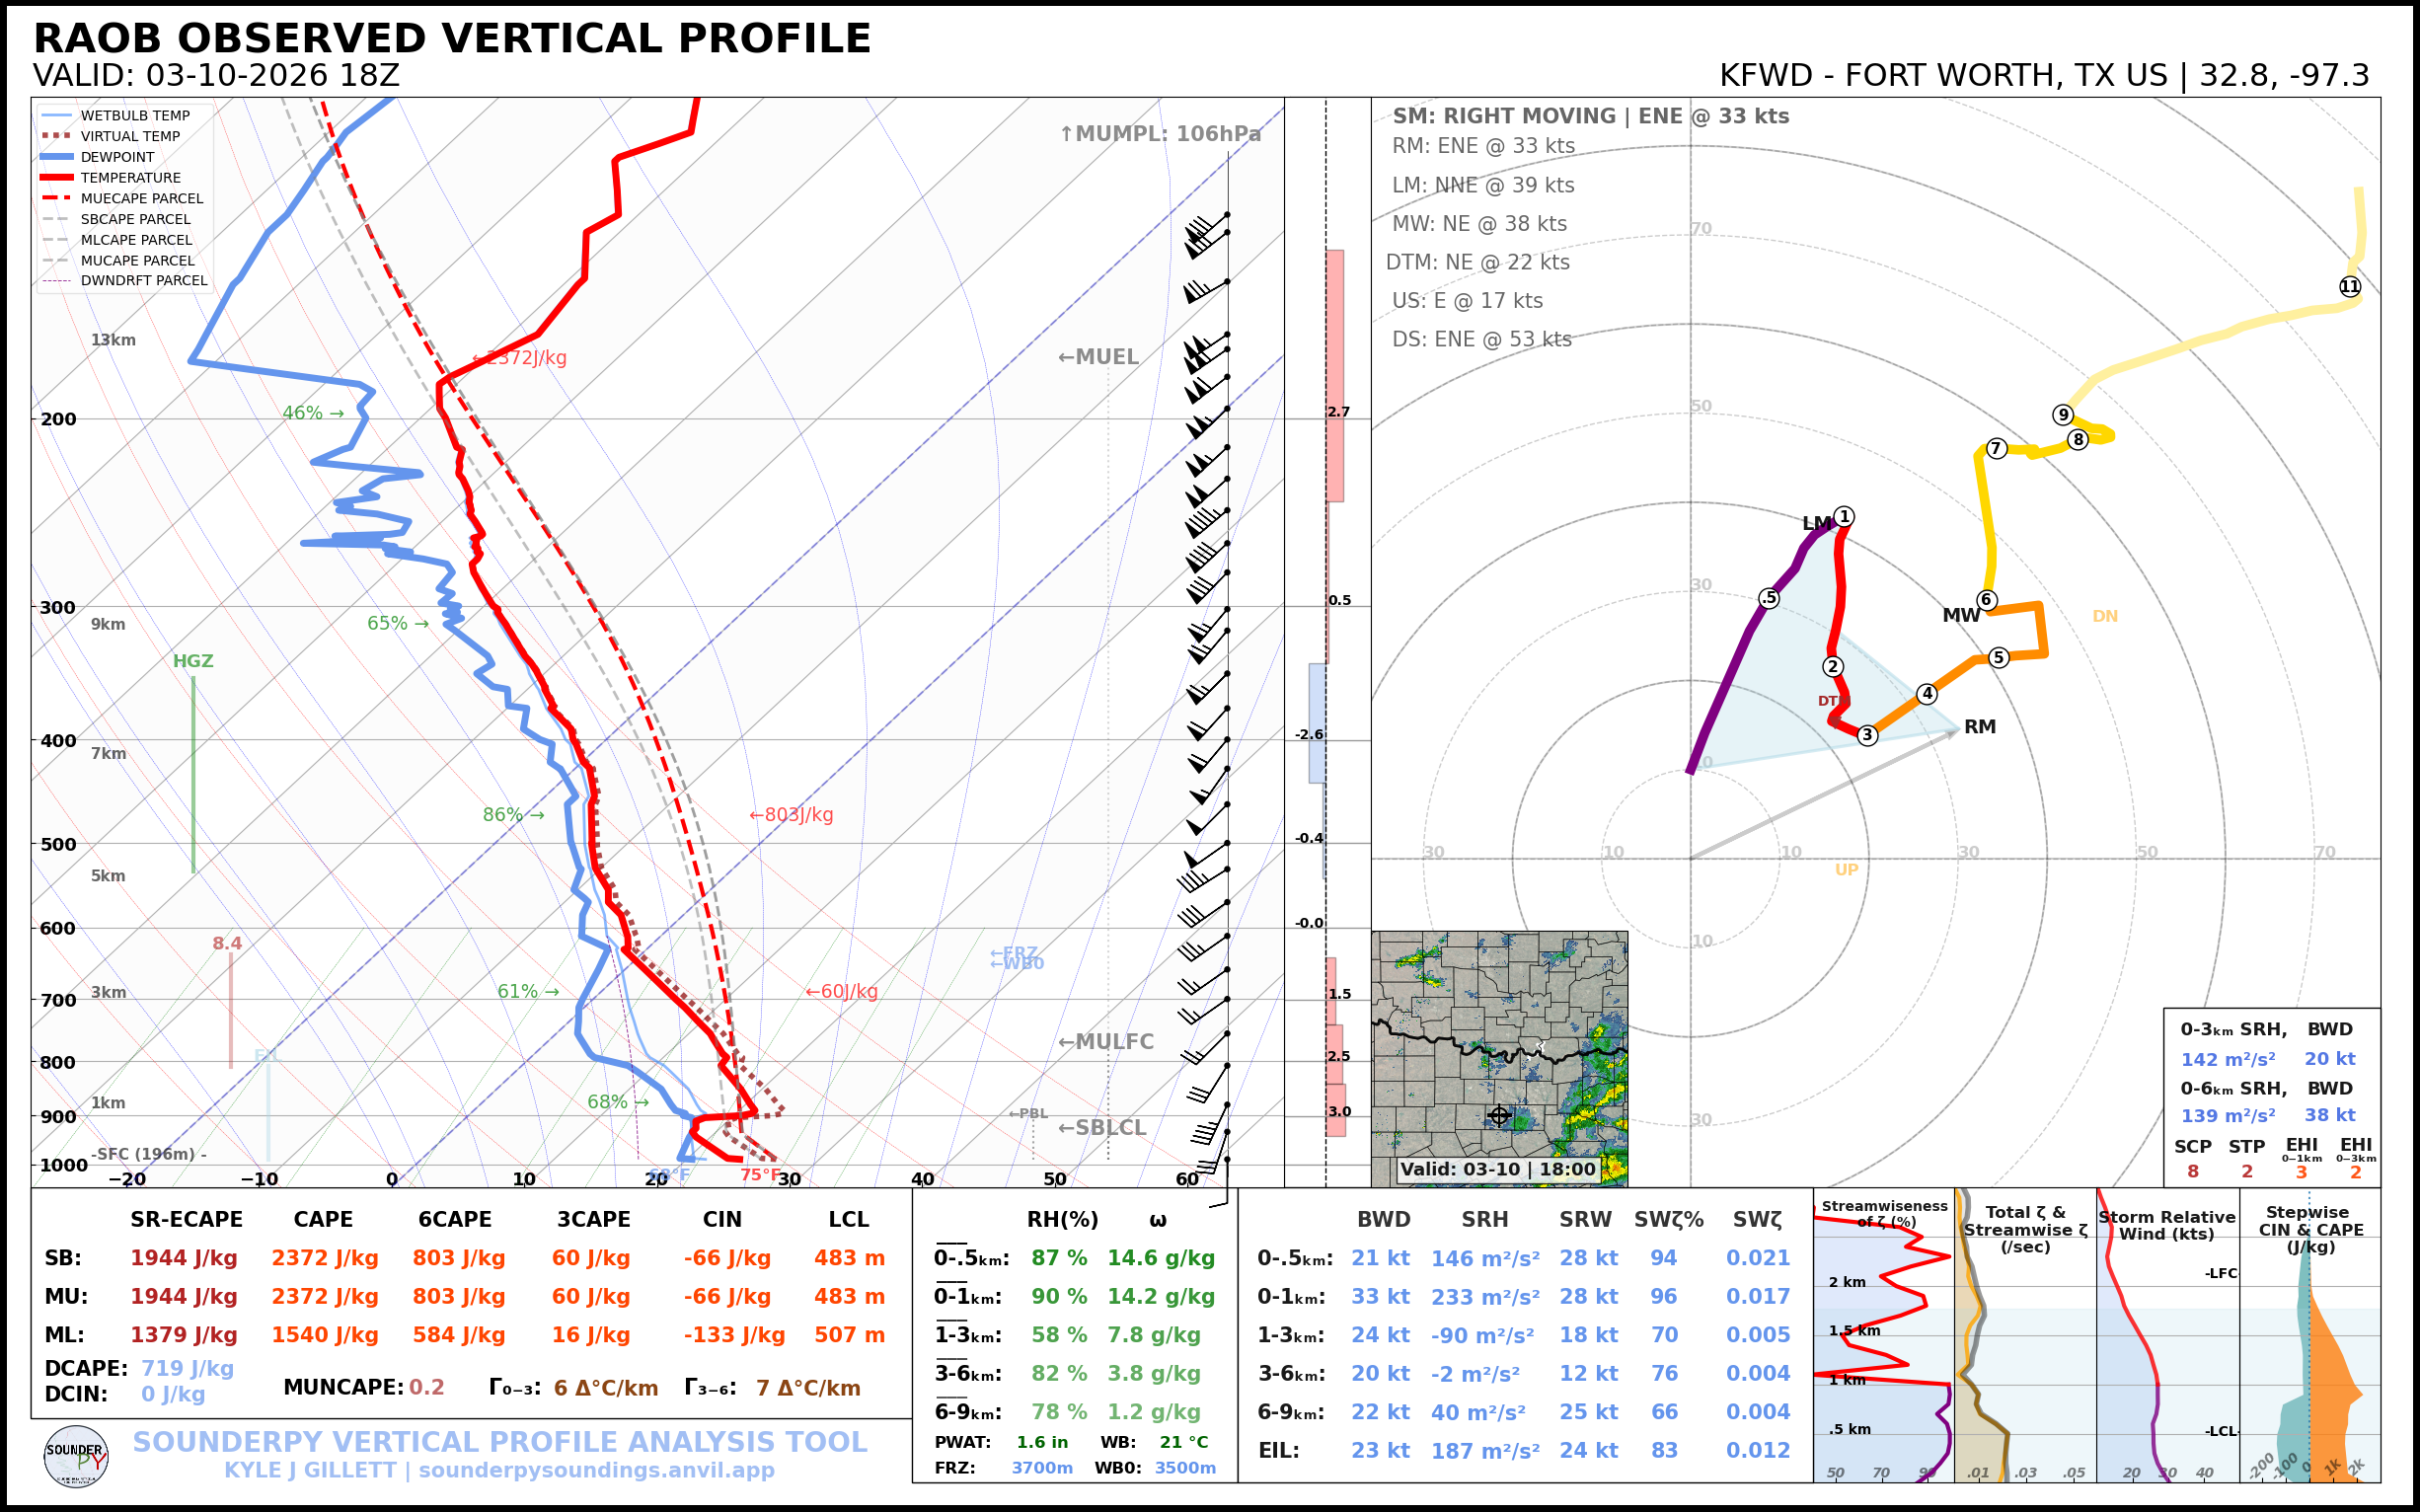Viewport: 2420px width, 1512px height.
Task: Click the circled 6 km hodograph marker
Action: (x=1987, y=600)
